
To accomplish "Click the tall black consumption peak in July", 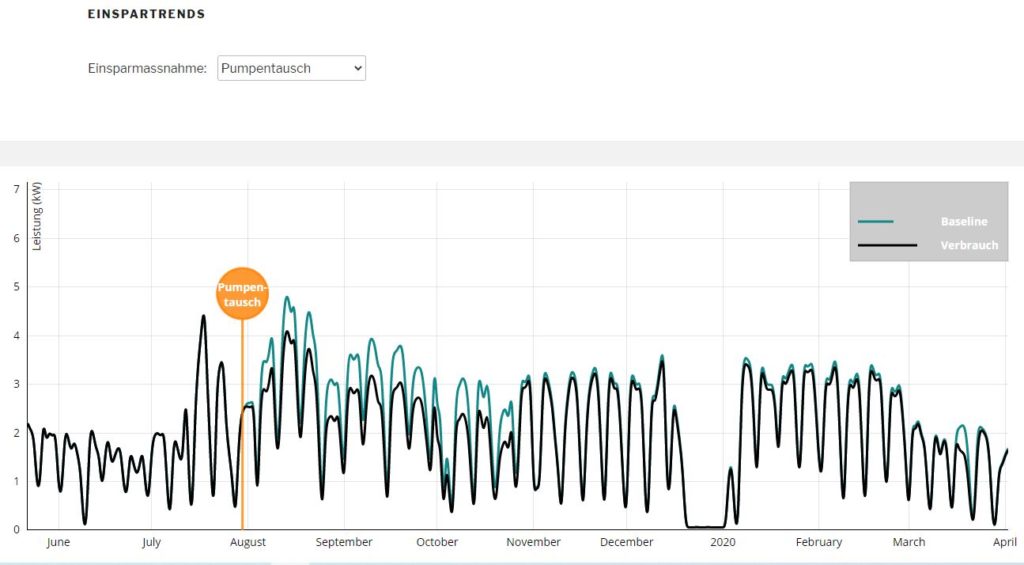I will point(203,317).
